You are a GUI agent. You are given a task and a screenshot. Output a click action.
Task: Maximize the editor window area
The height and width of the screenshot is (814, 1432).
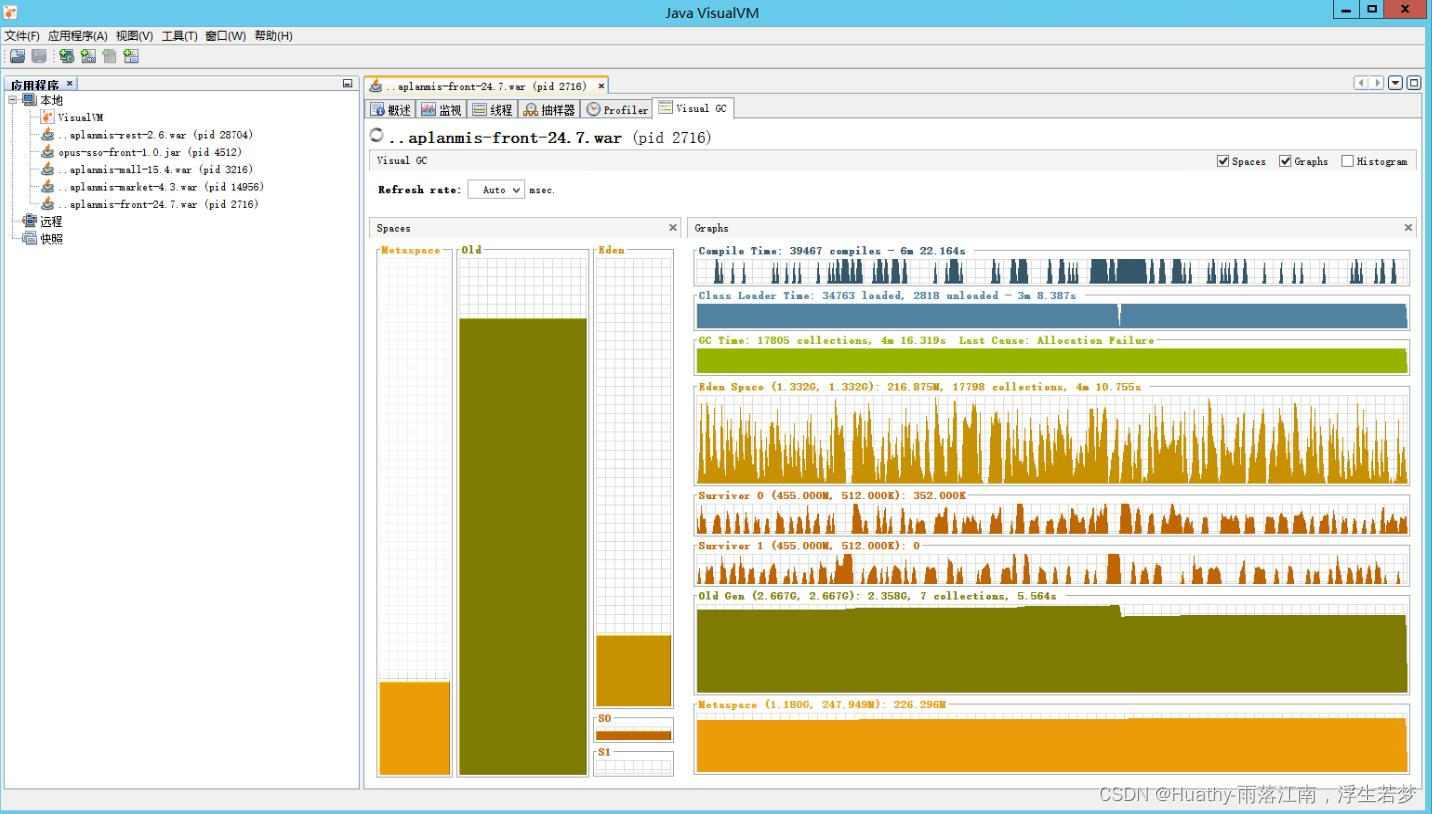1414,83
